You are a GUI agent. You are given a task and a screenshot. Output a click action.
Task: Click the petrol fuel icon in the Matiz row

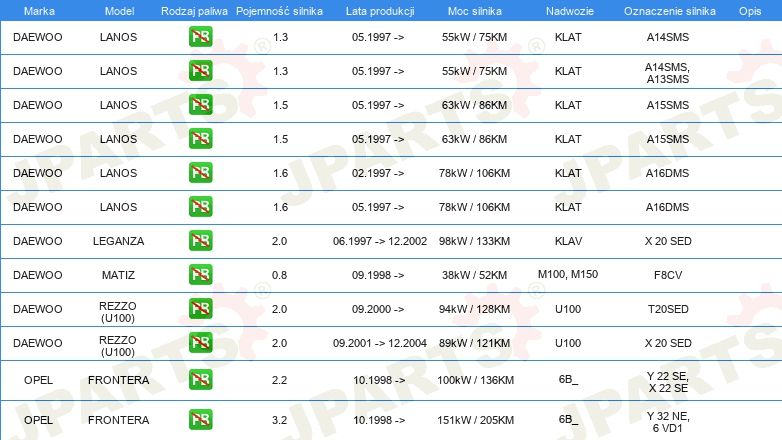point(200,274)
